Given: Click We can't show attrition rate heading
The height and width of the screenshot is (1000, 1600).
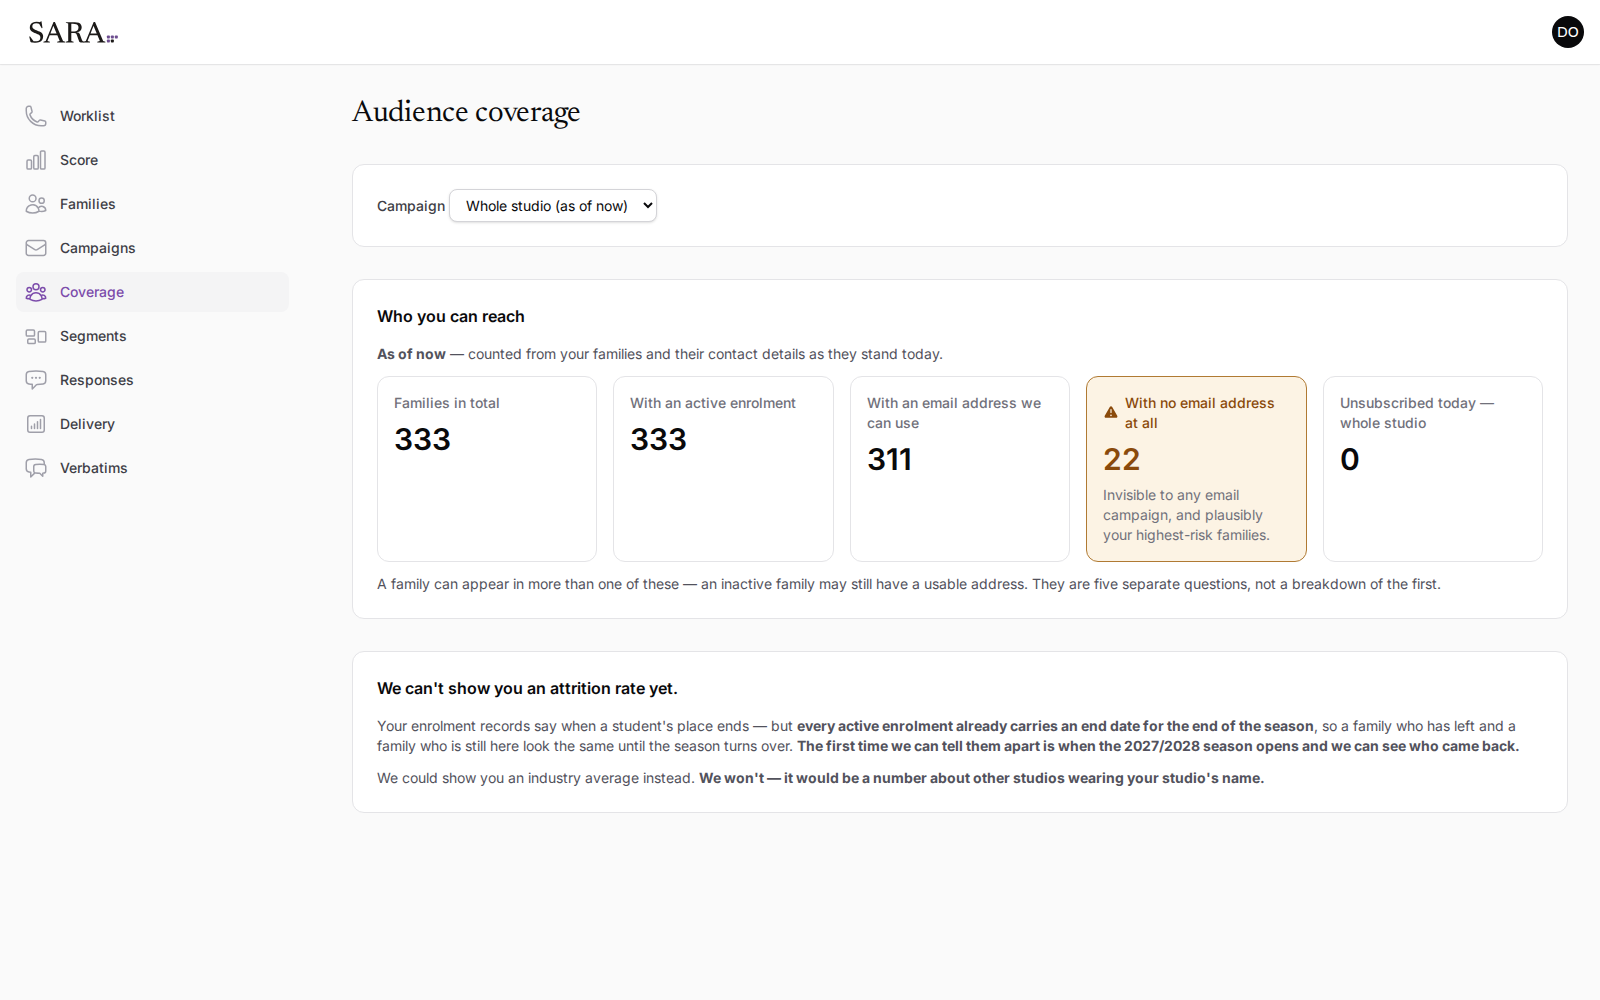Looking at the screenshot, I should pyautogui.click(x=527, y=688).
